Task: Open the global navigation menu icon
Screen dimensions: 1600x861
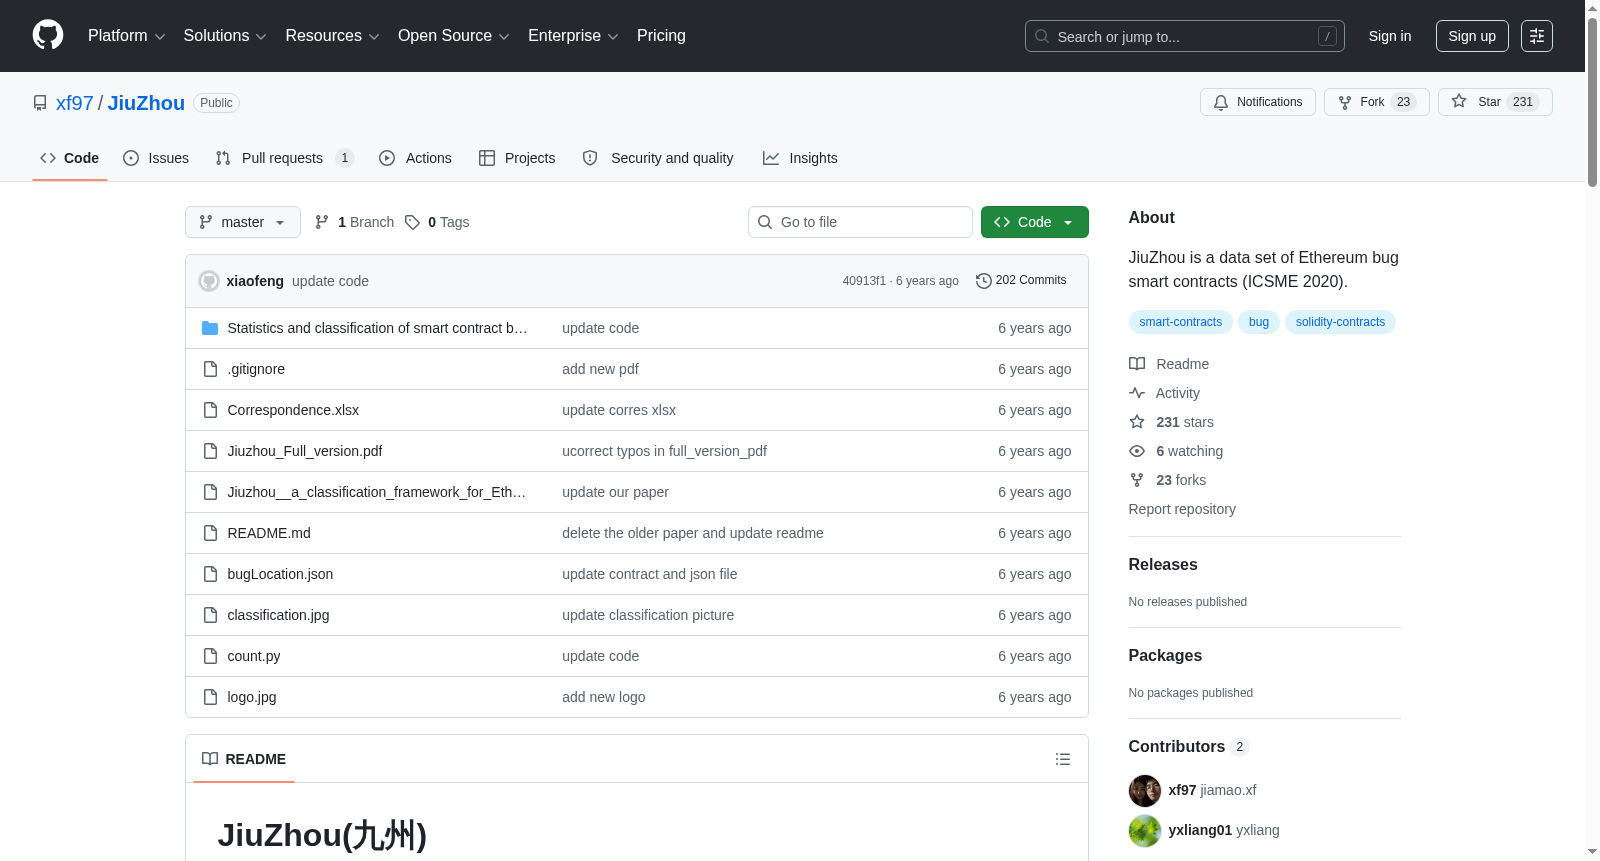Action: click(1537, 36)
